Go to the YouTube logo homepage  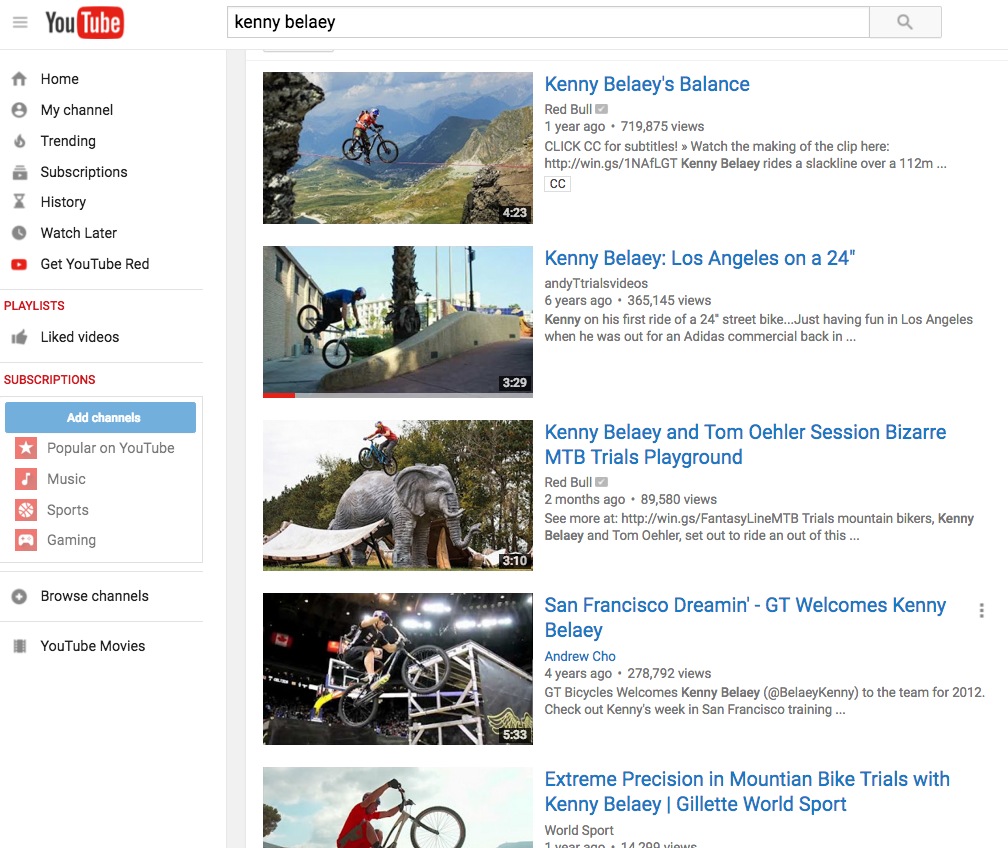(84, 23)
